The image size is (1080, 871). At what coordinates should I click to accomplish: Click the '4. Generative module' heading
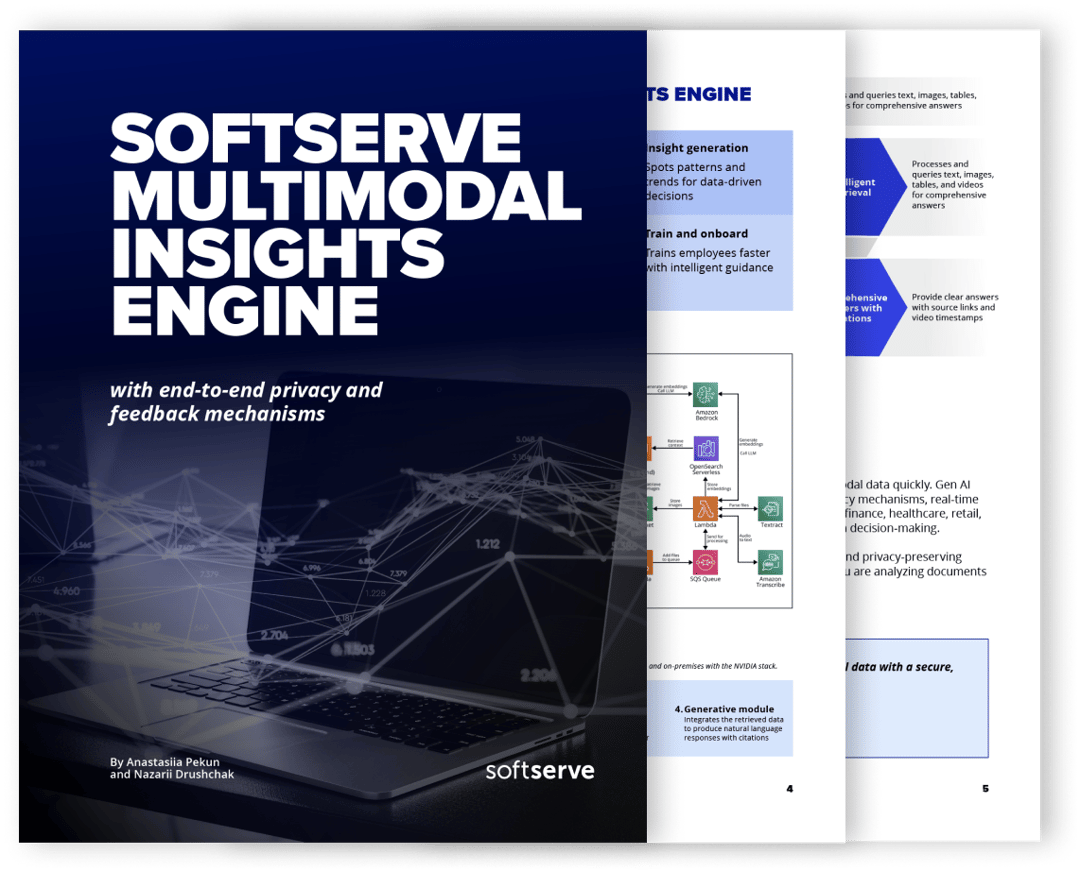[724, 709]
